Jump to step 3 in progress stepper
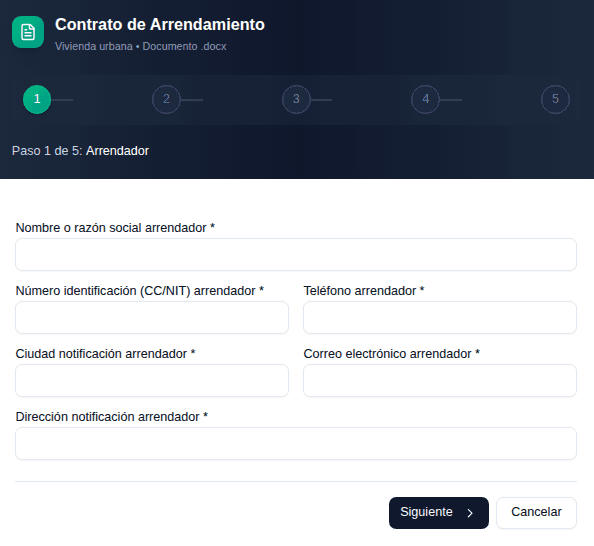This screenshot has width=594, height=546. (x=296, y=100)
